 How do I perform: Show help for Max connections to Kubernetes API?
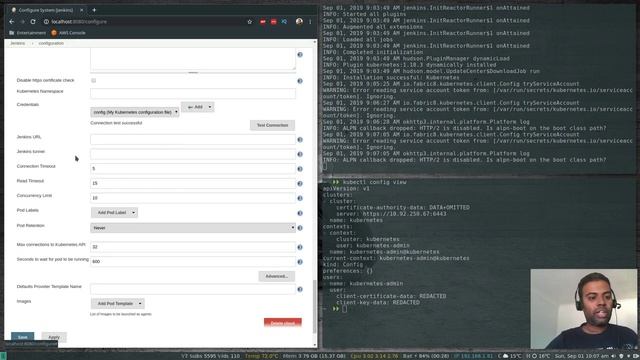click(x=300, y=247)
